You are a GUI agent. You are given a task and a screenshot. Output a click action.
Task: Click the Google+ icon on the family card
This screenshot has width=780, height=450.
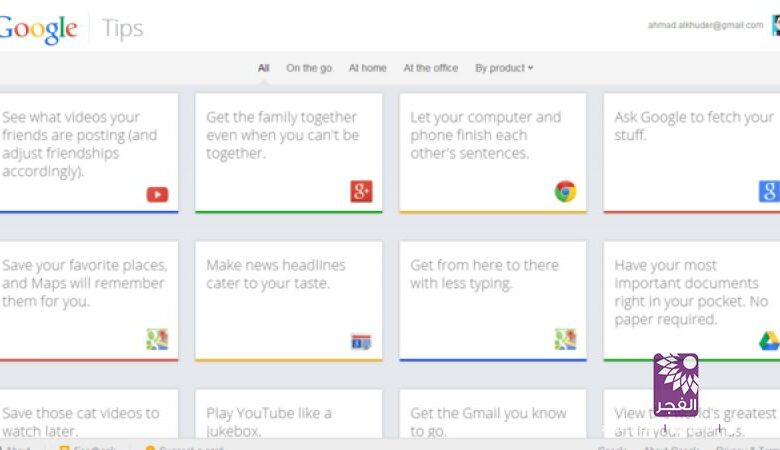click(361, 192)
